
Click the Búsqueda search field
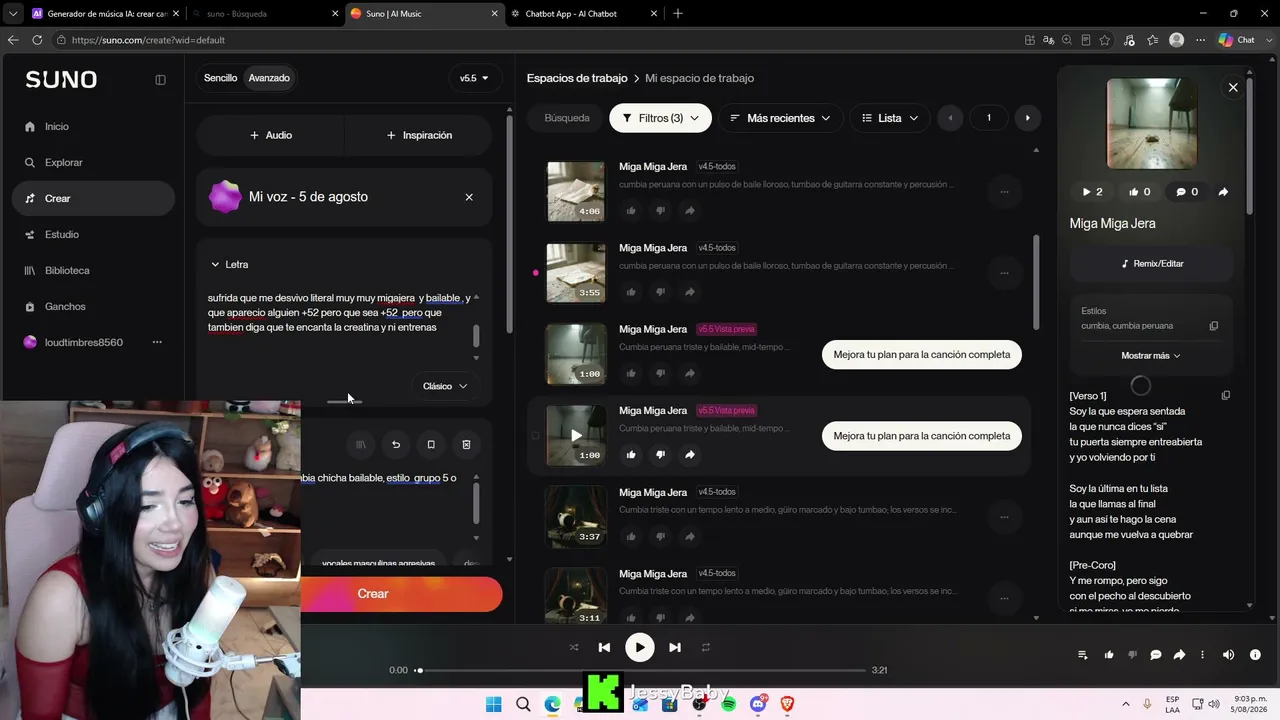coord(567,118)
